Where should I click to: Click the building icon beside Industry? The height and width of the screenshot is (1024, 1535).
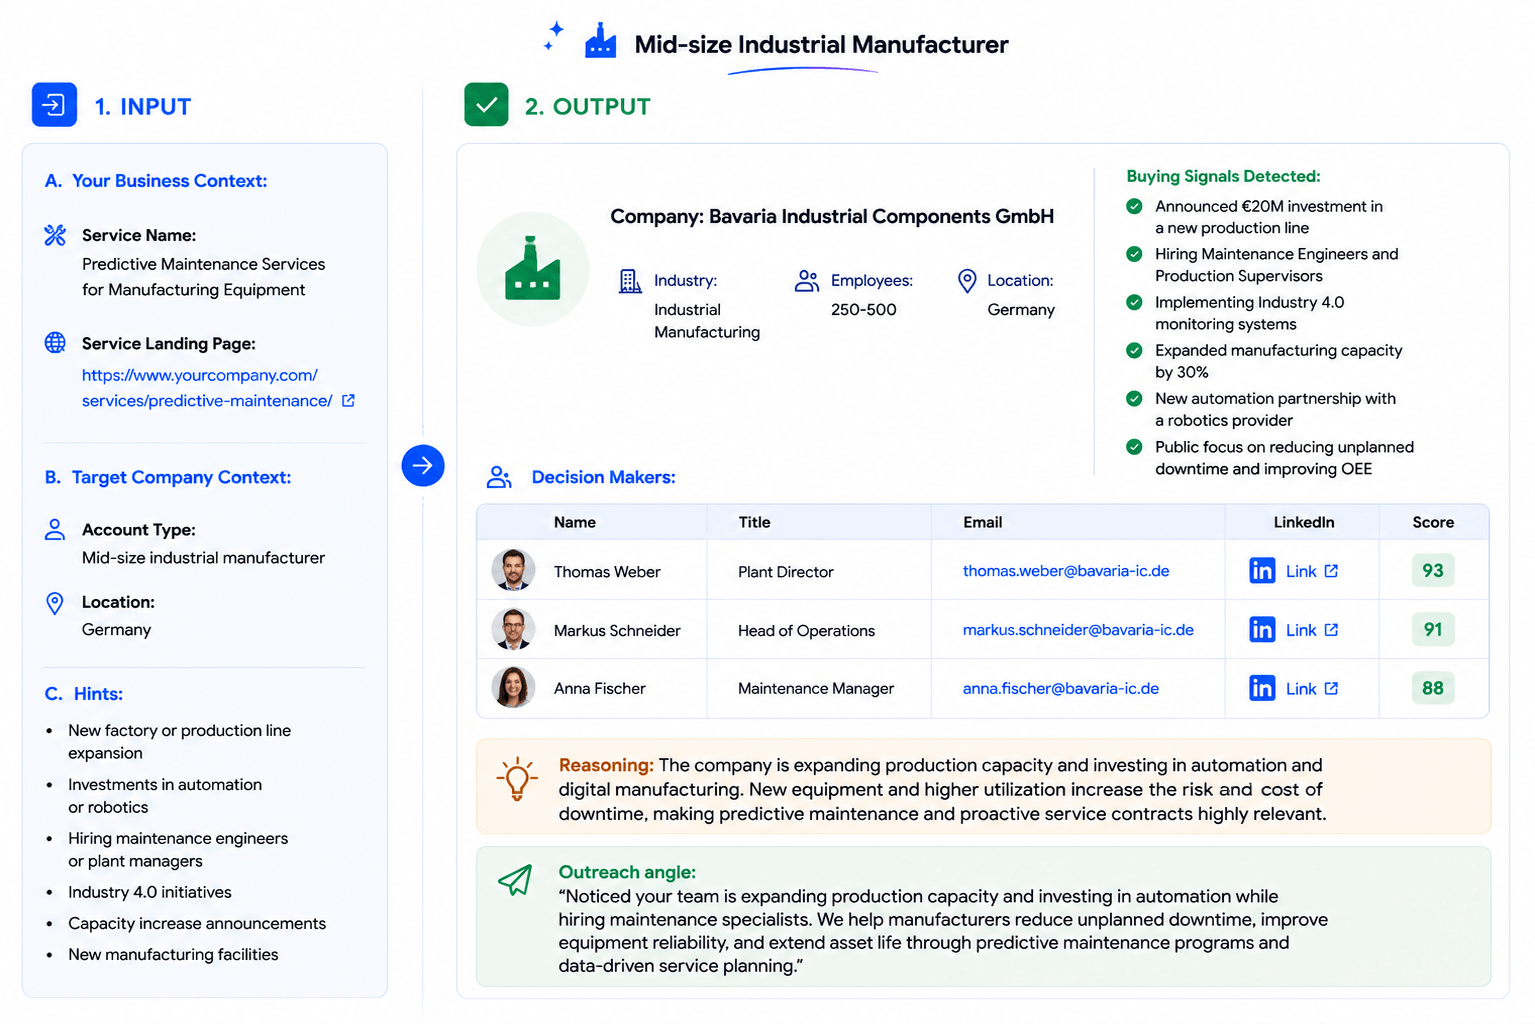tap(630, 281)
